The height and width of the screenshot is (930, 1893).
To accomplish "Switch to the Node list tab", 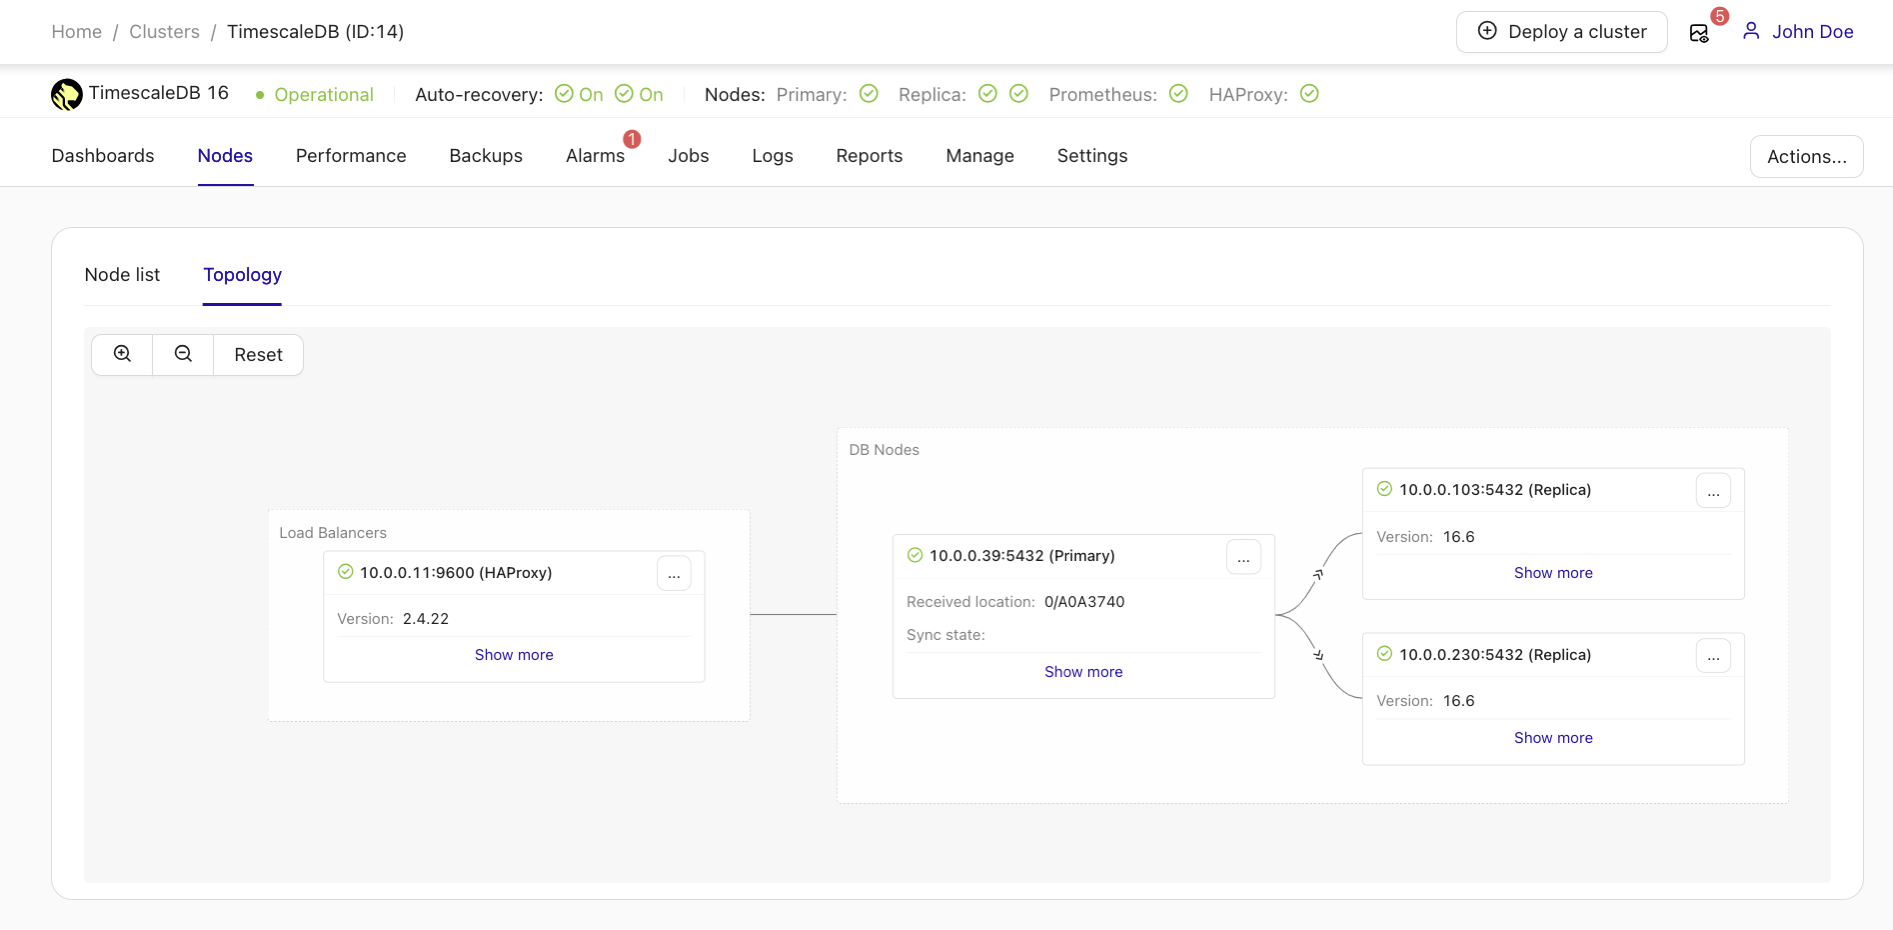I will 121,275.
